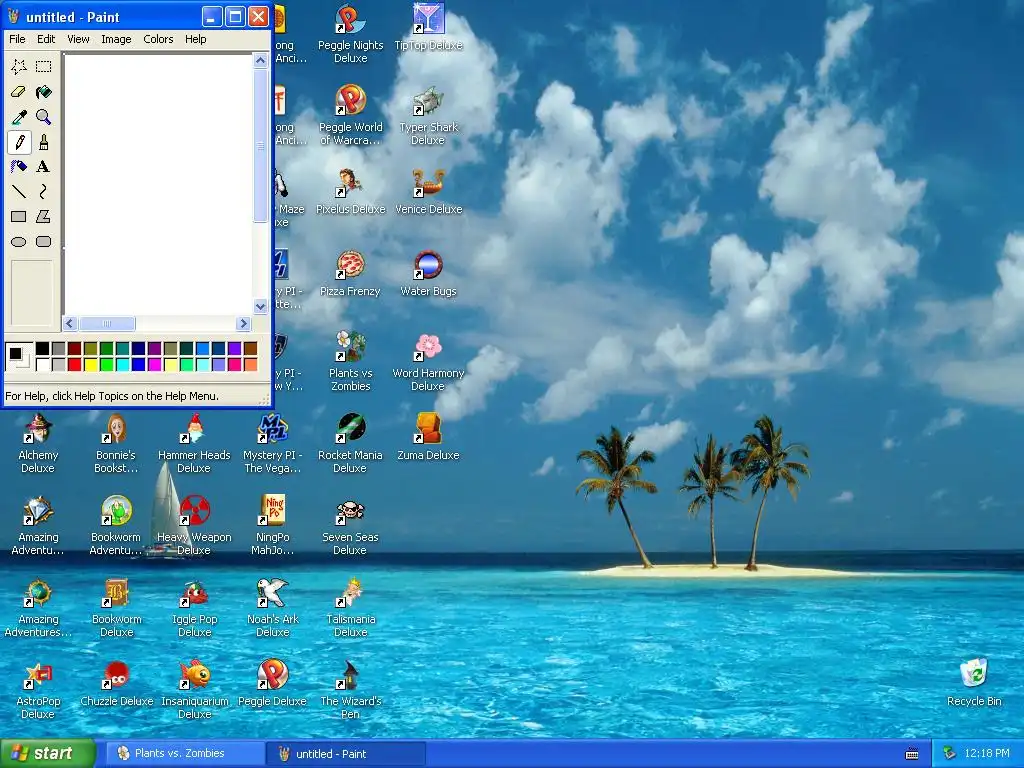Choose the Ellipse shape tool
This screenshot has height=768, width=1024.
[19, 242]
